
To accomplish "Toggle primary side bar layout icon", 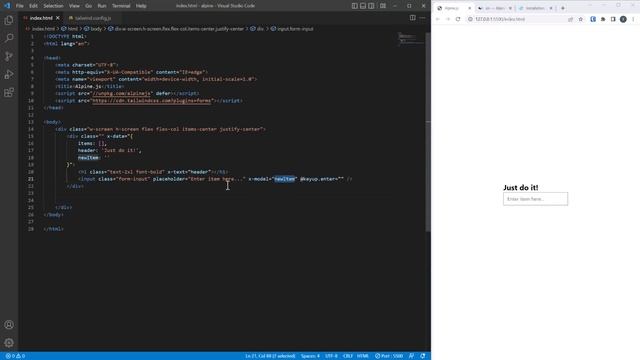I will point(355,6).
